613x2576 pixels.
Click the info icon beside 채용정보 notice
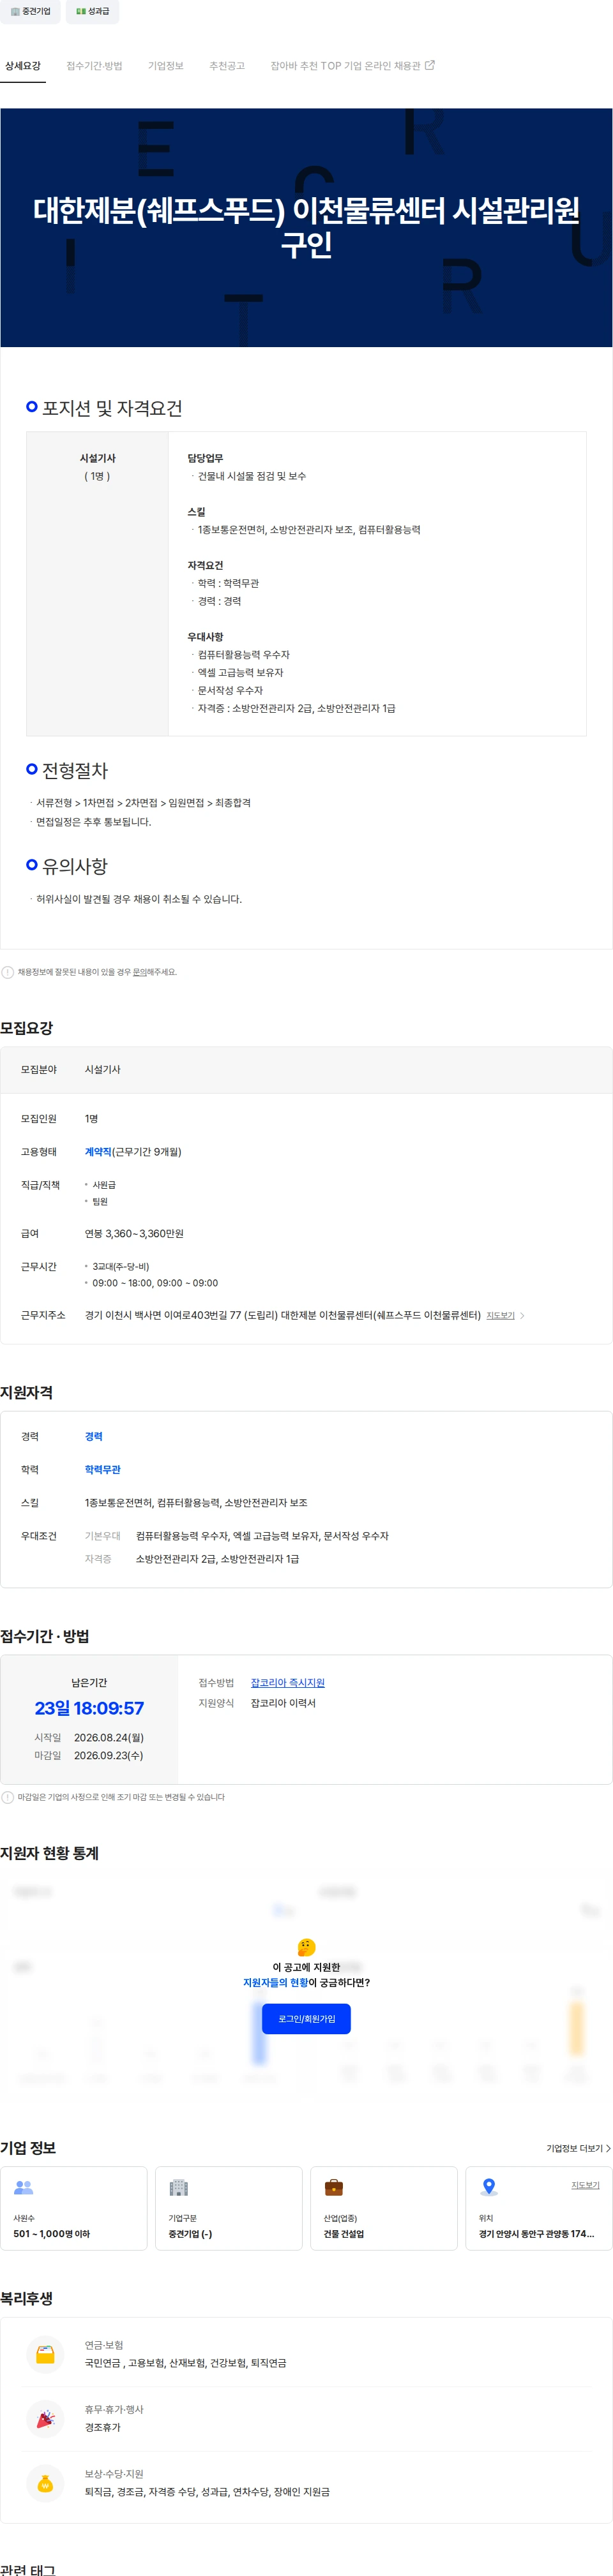coord(8,972)
